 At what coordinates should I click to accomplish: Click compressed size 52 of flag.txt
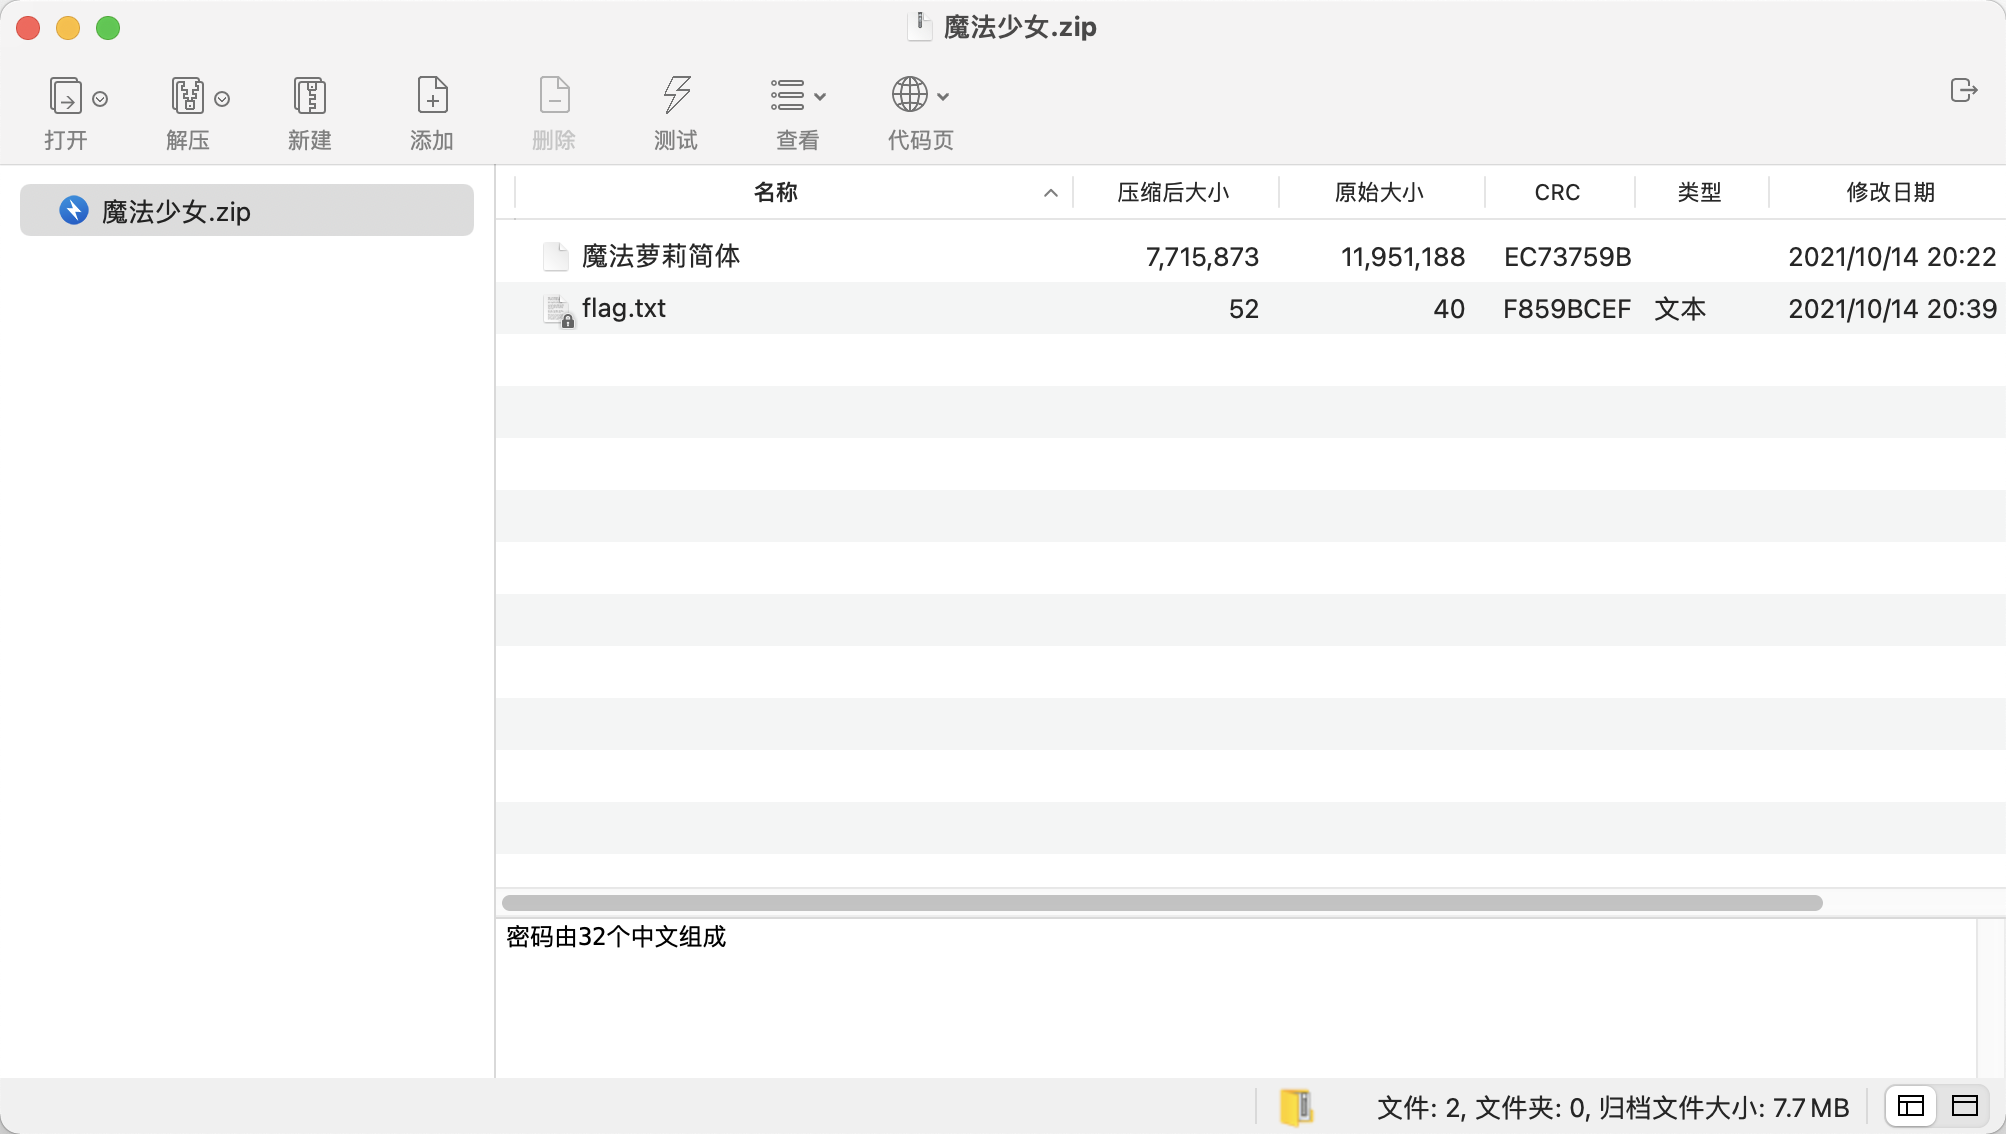click(x=1244, y=309)
